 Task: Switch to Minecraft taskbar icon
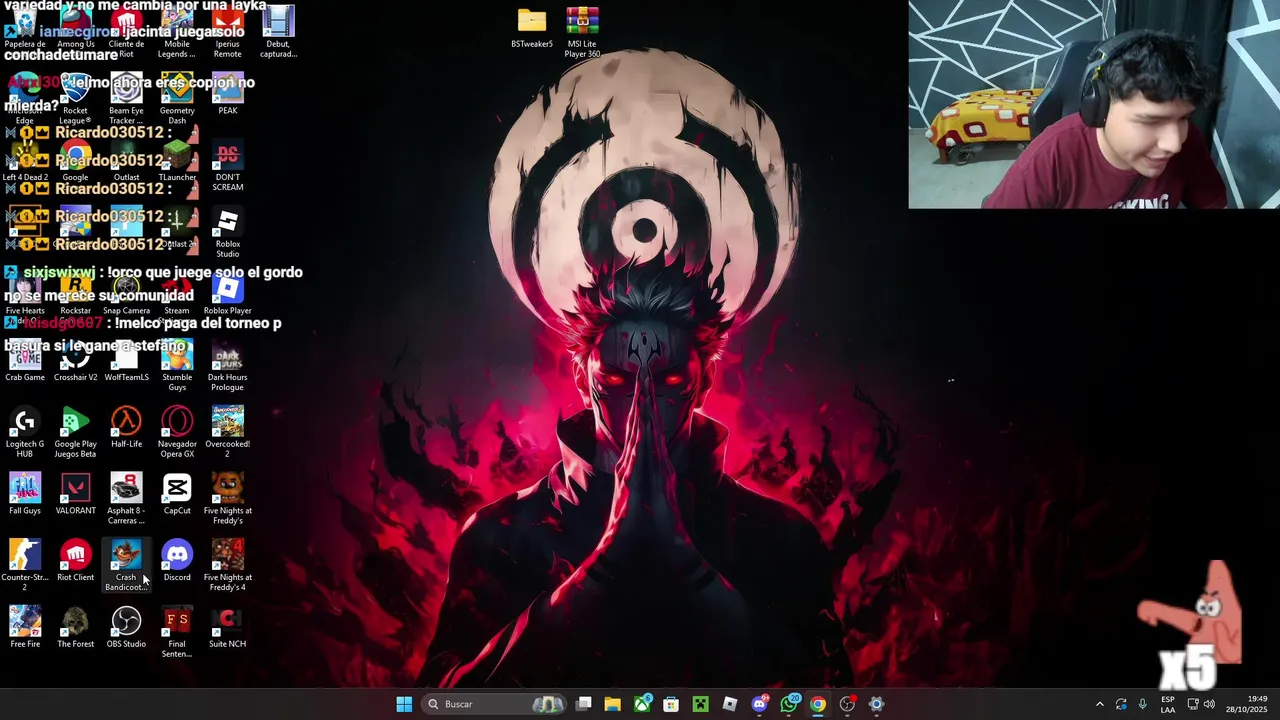click(700, 704)
